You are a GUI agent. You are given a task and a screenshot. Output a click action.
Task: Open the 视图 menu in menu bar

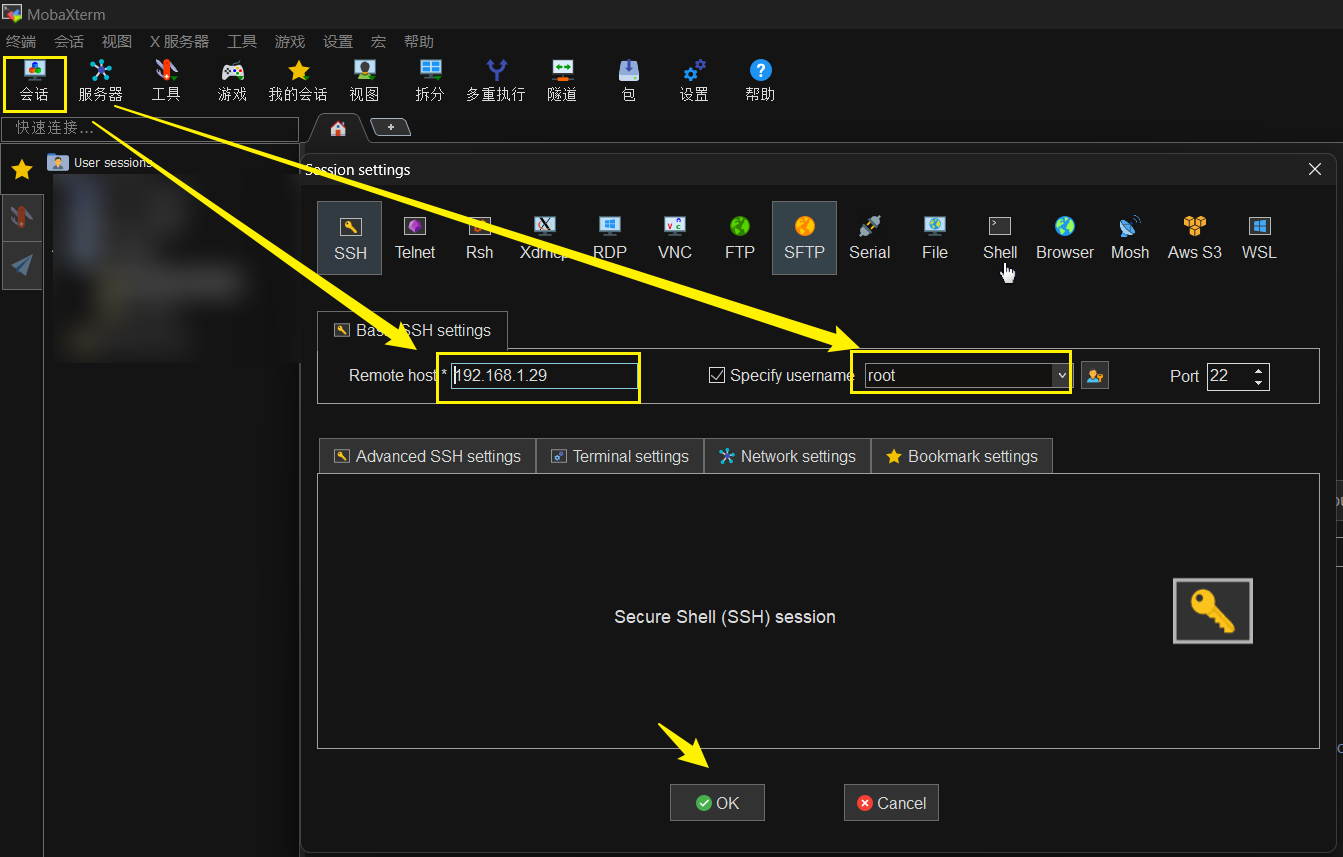pyautogui.click(x=117, y=41)
